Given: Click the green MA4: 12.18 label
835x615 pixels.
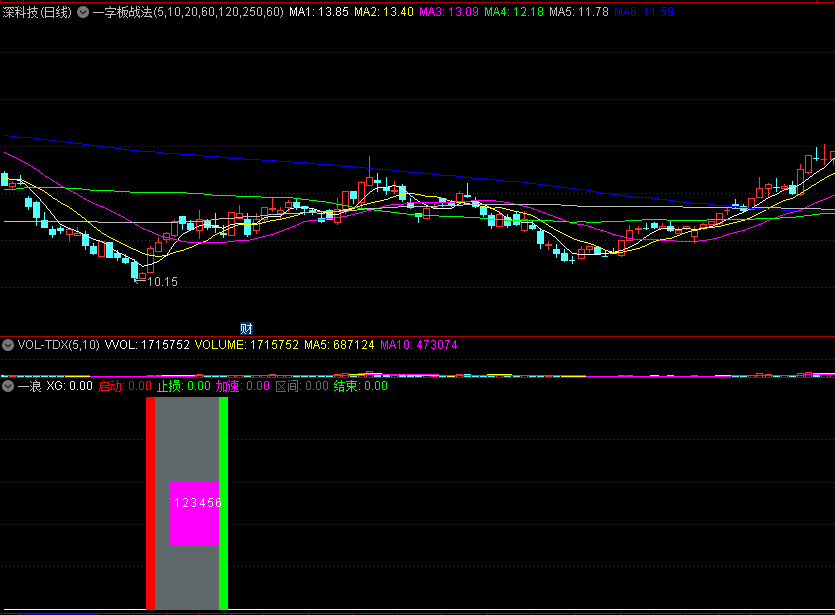Looking at the screenshot, I should [514, 12].
